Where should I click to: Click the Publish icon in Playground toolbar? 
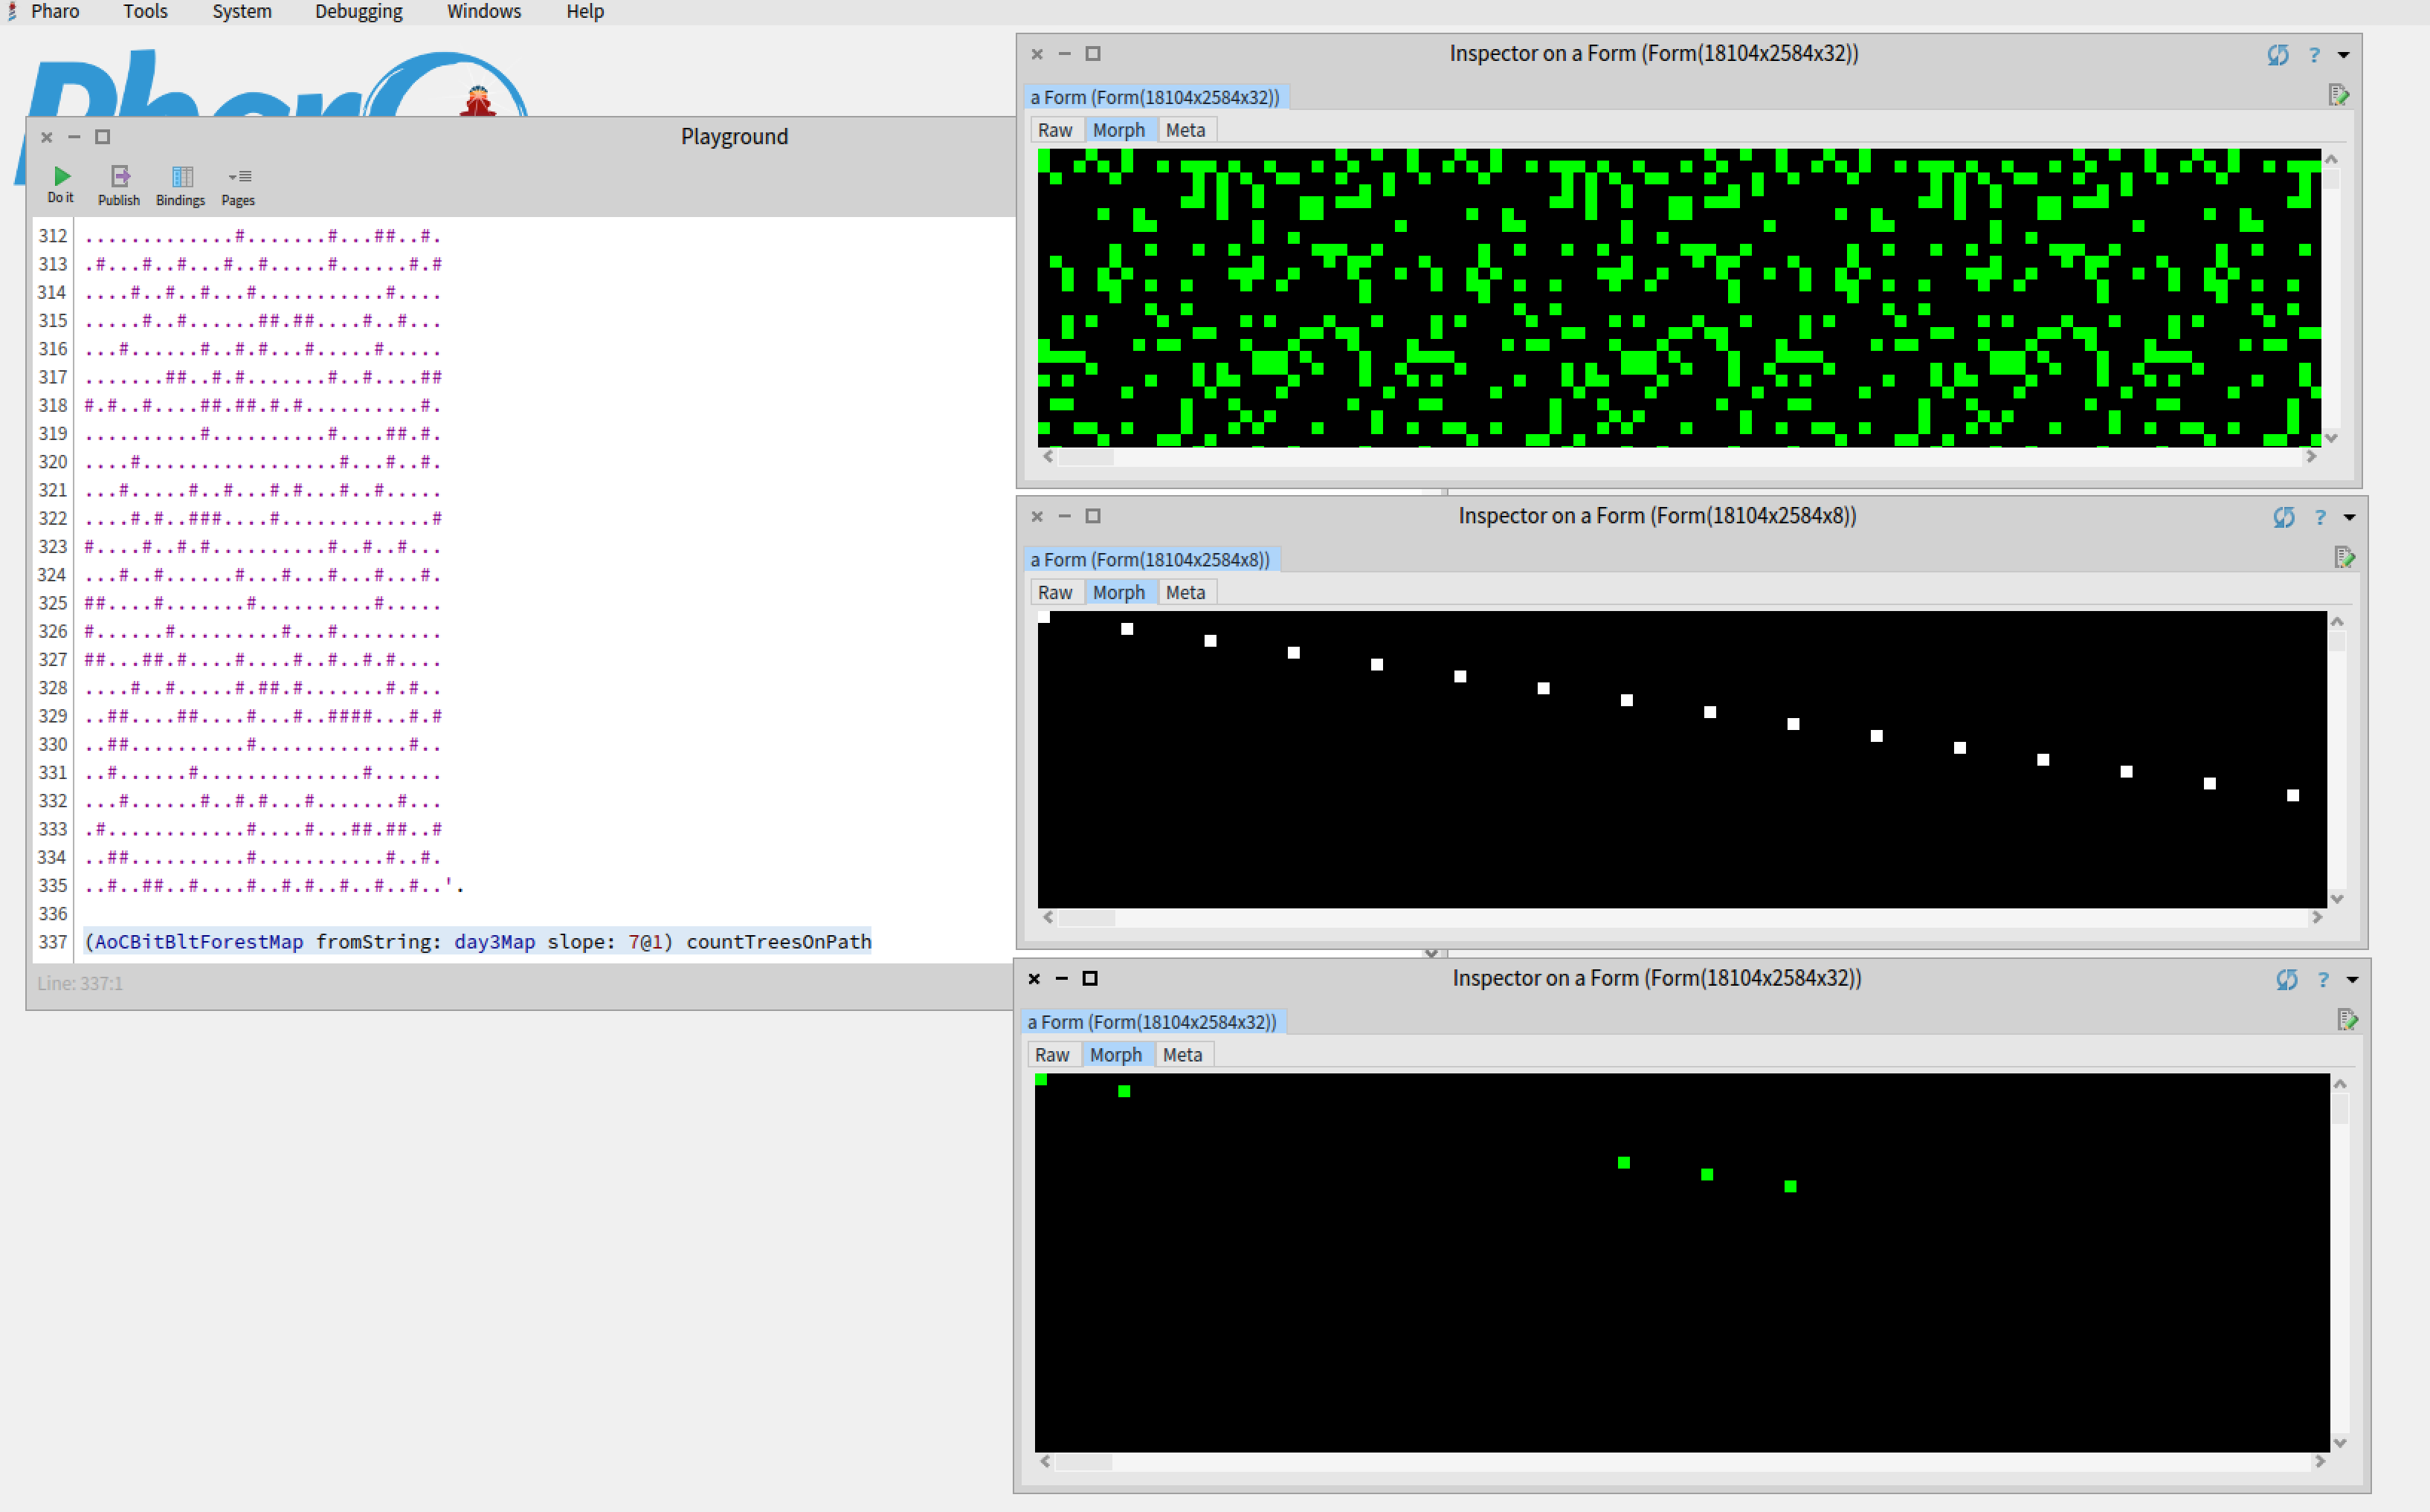point(120,177)
